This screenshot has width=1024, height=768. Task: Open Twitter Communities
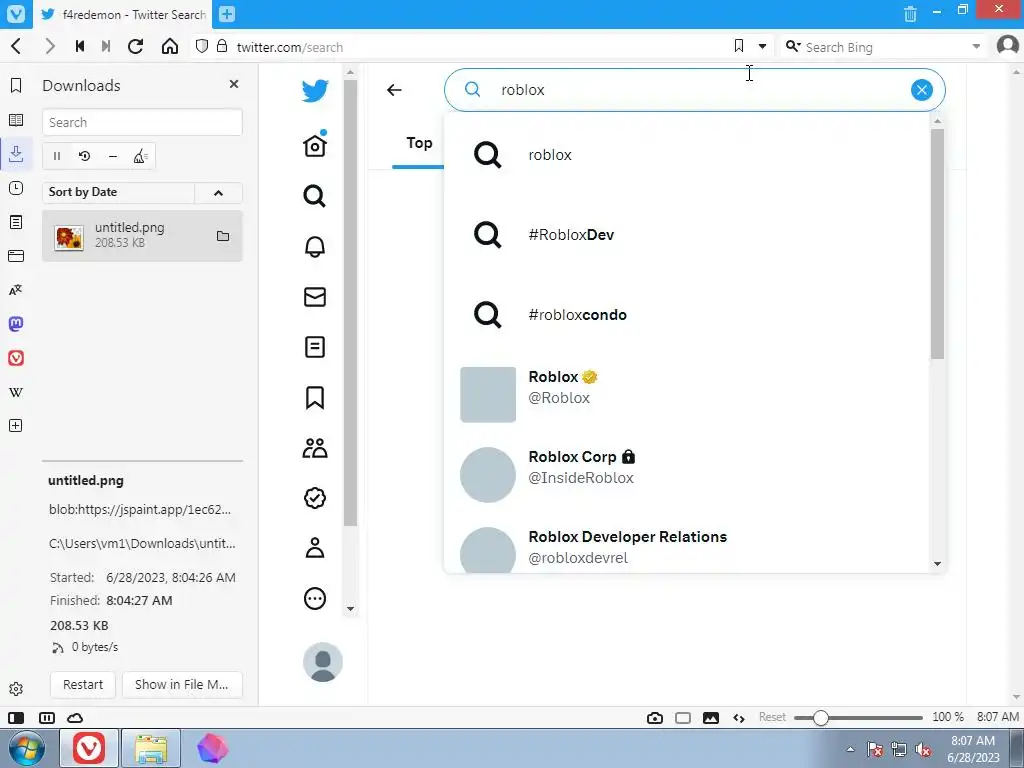tap(315, 447)
